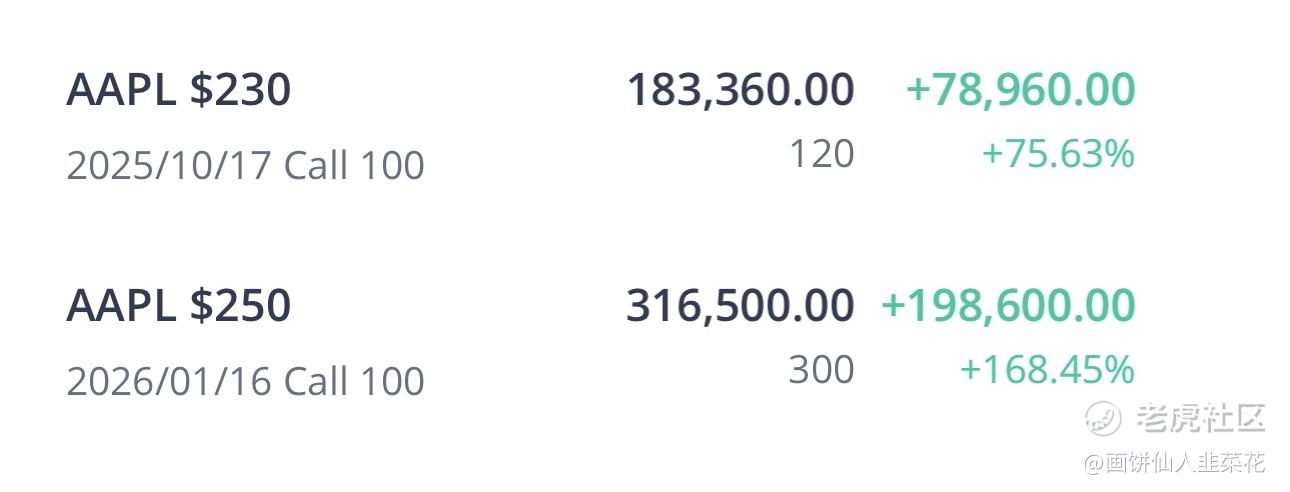Click the $230 strike price
This screenshot has height=492, width=1290.
click(x=240, y=90)
